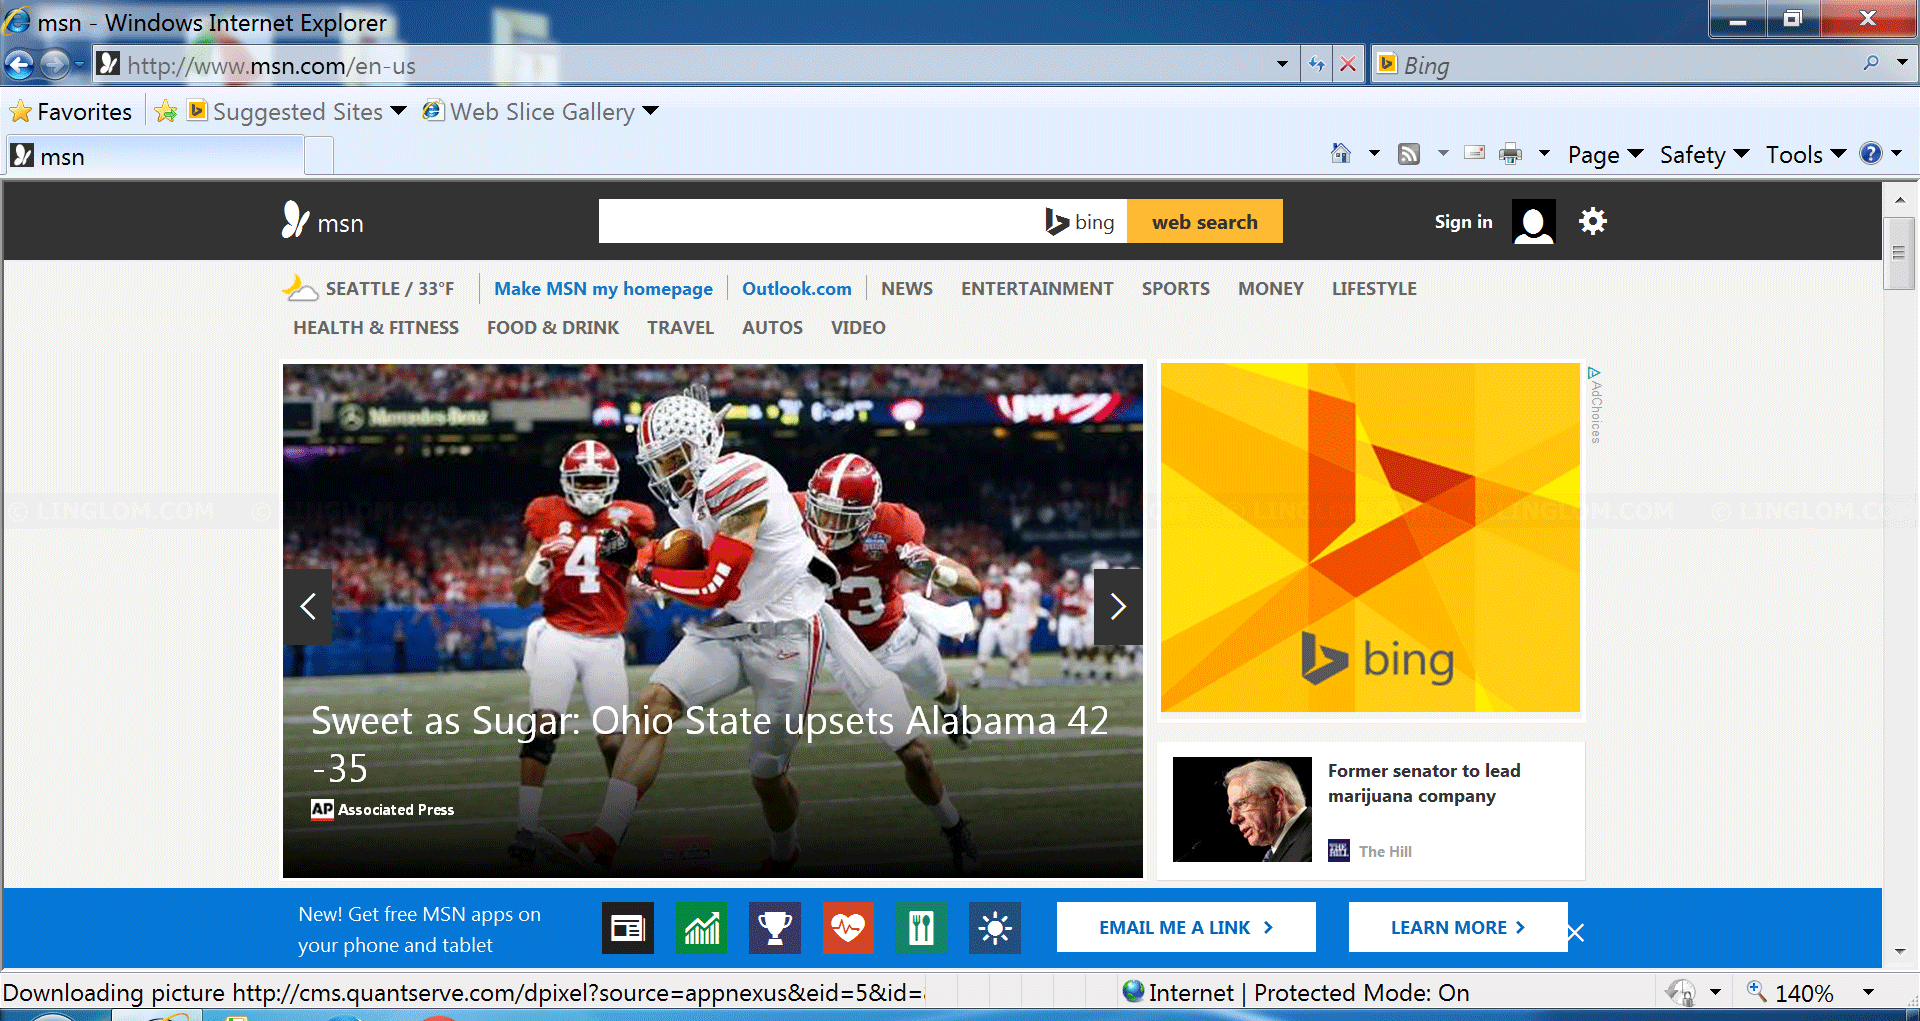Go to the ENTERTAINMENT section
Screen dimensions: 1920x1021
(1037, 288)
